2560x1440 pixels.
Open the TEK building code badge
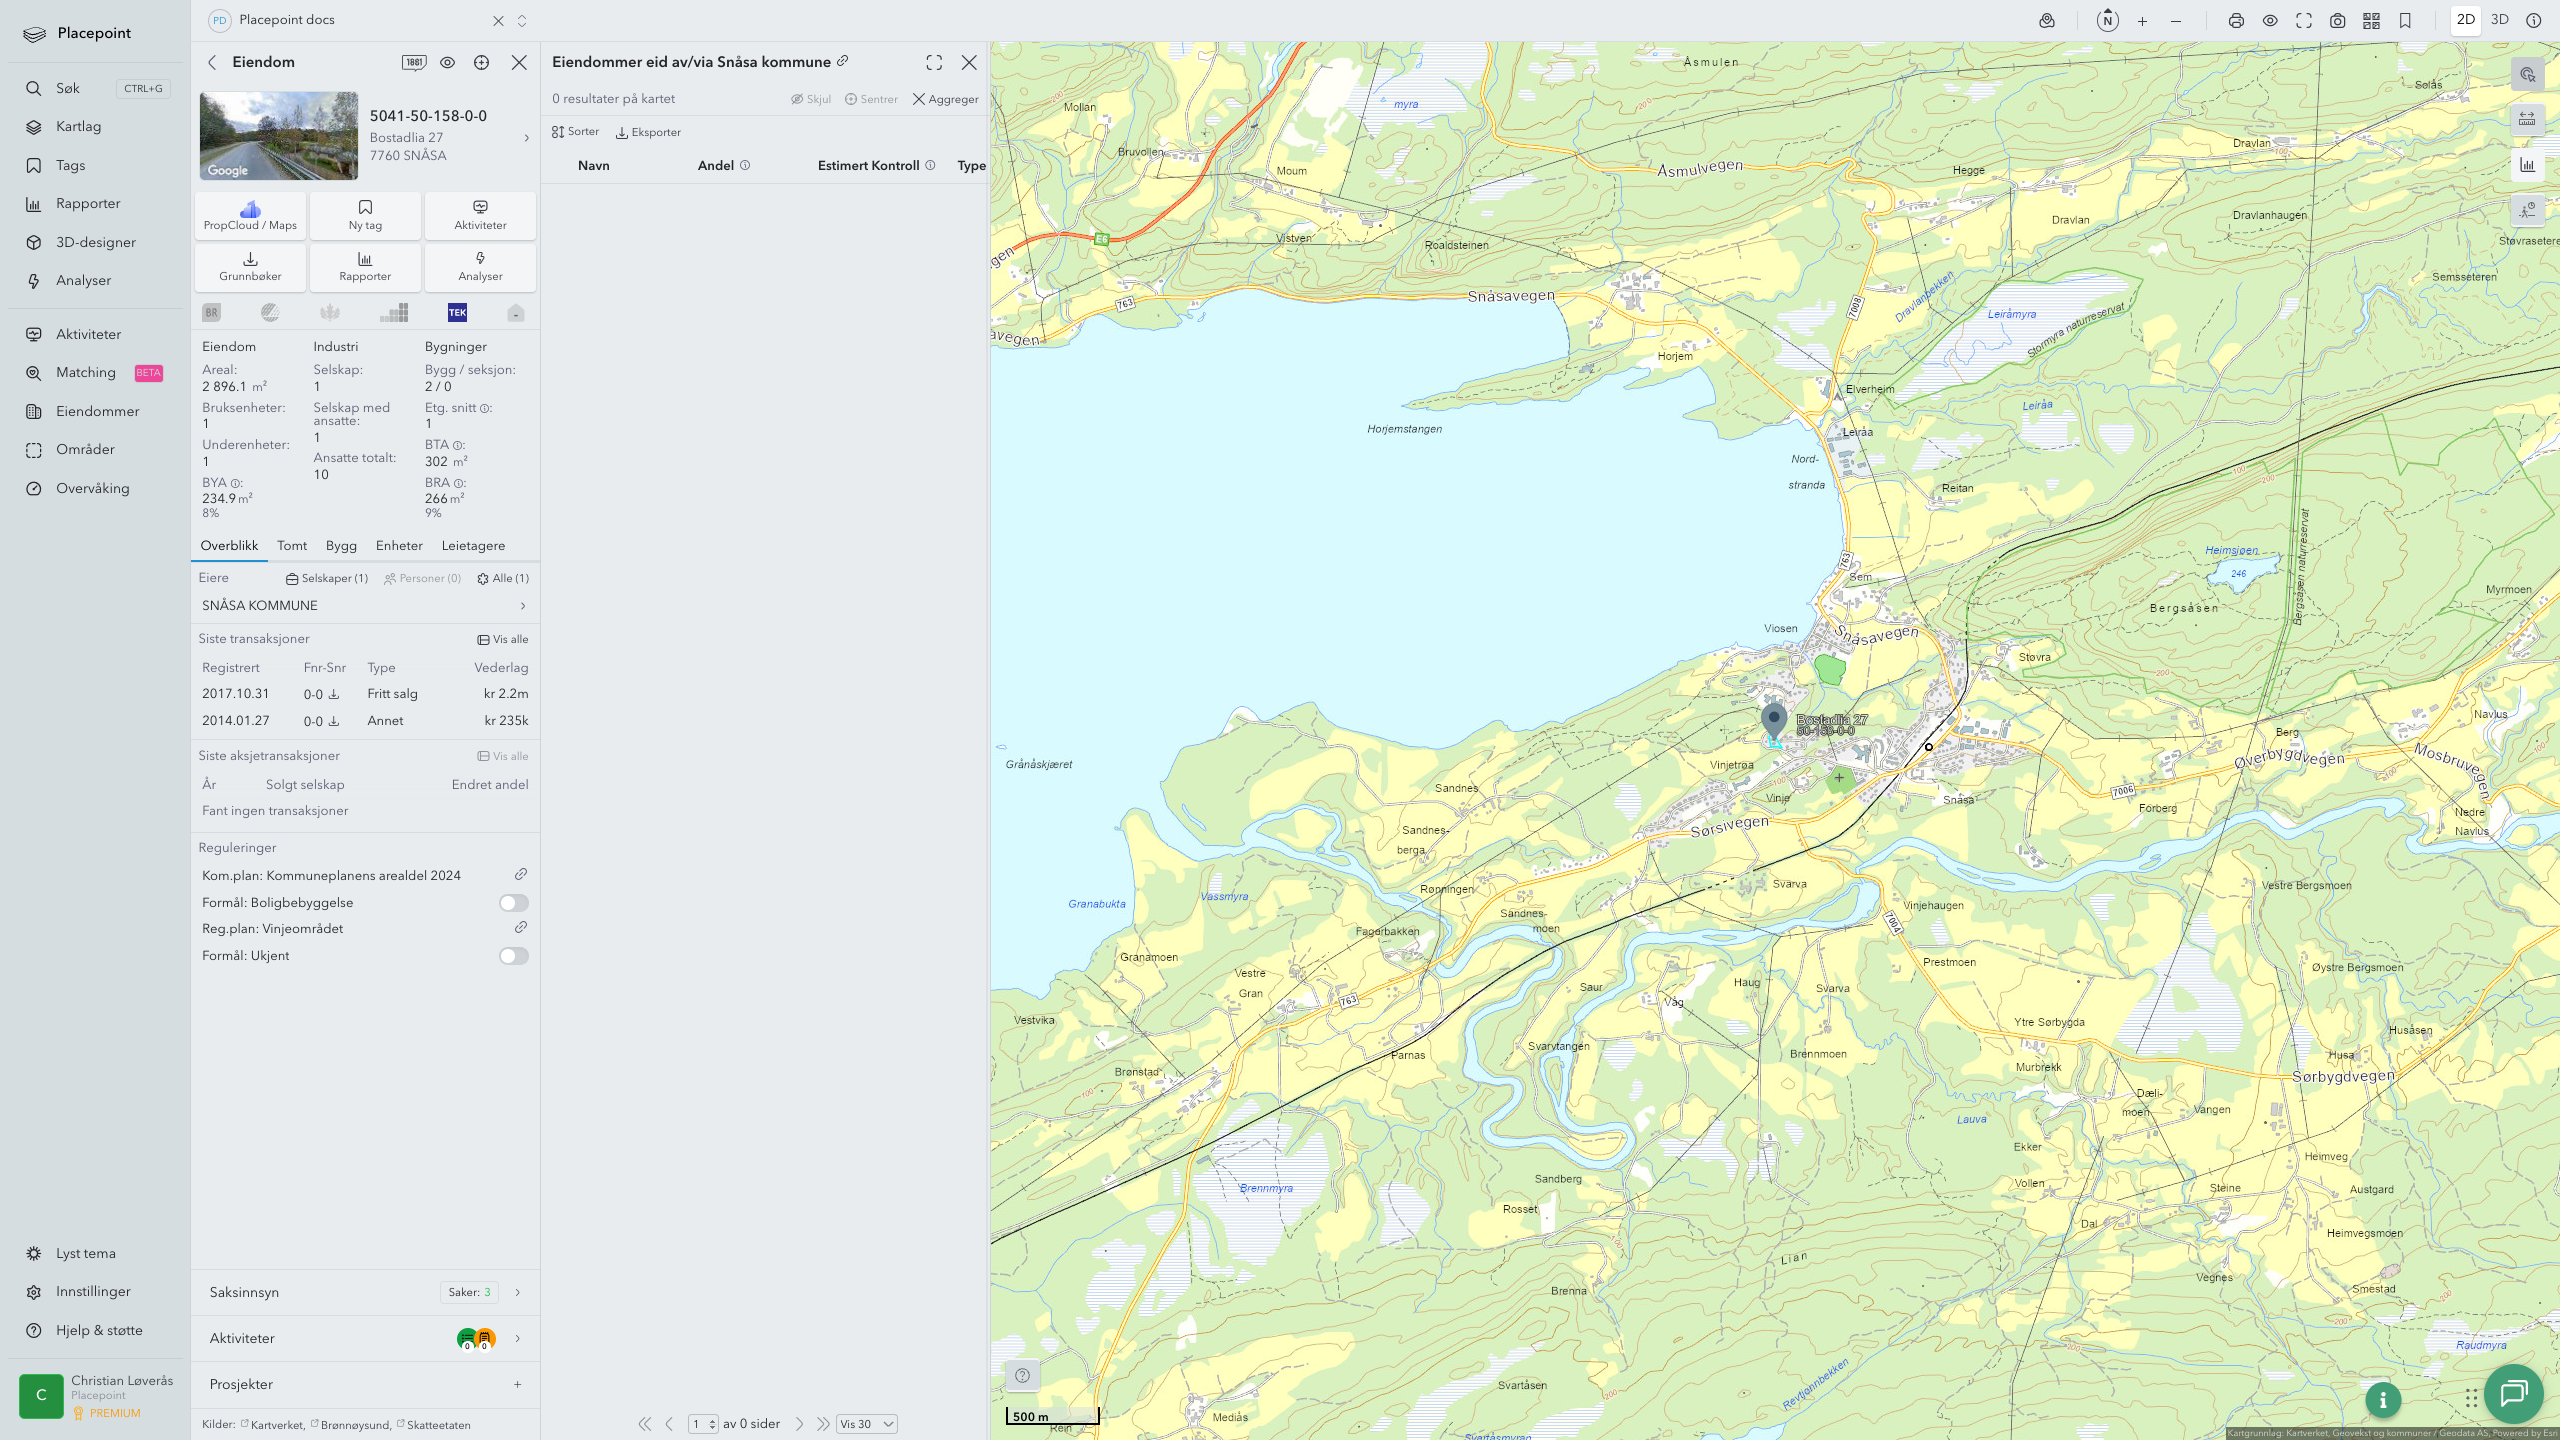coord(457,313)
